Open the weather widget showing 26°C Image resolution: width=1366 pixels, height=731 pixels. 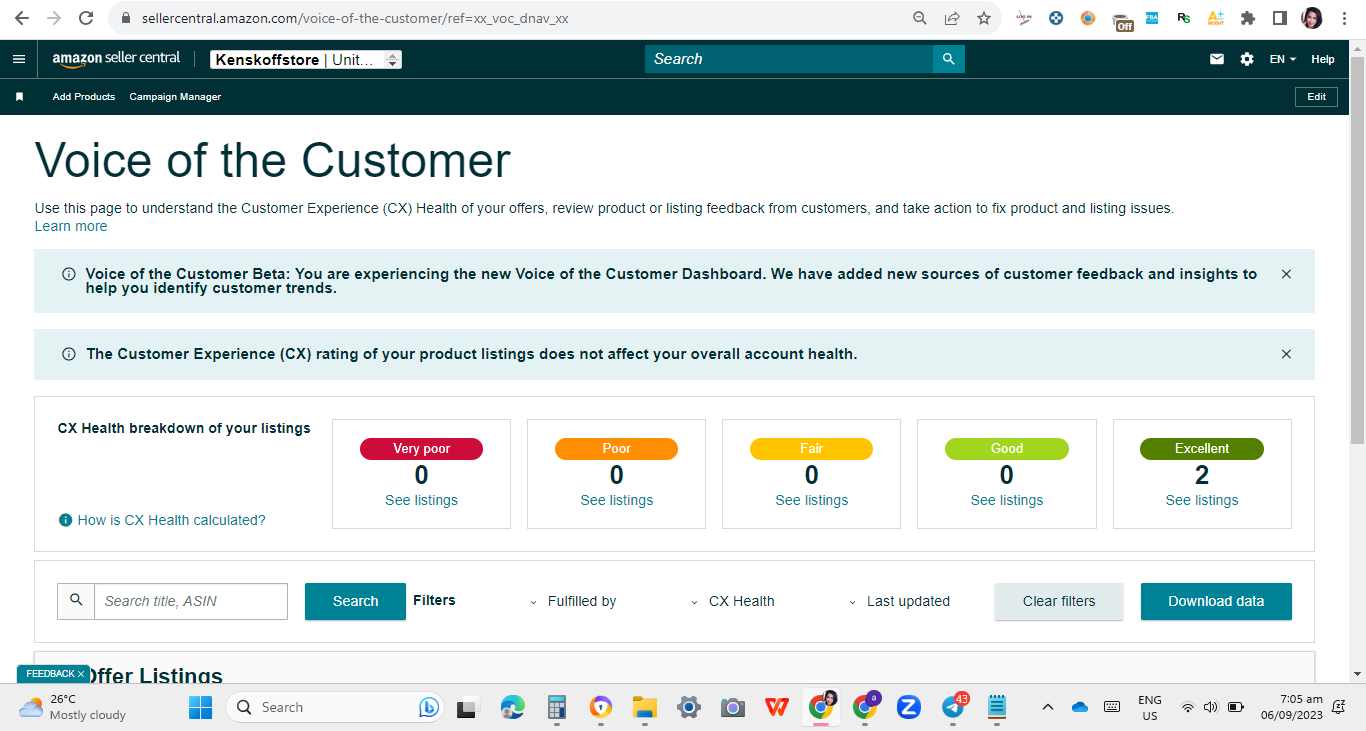pyautogui.click(x=73, y=707)
